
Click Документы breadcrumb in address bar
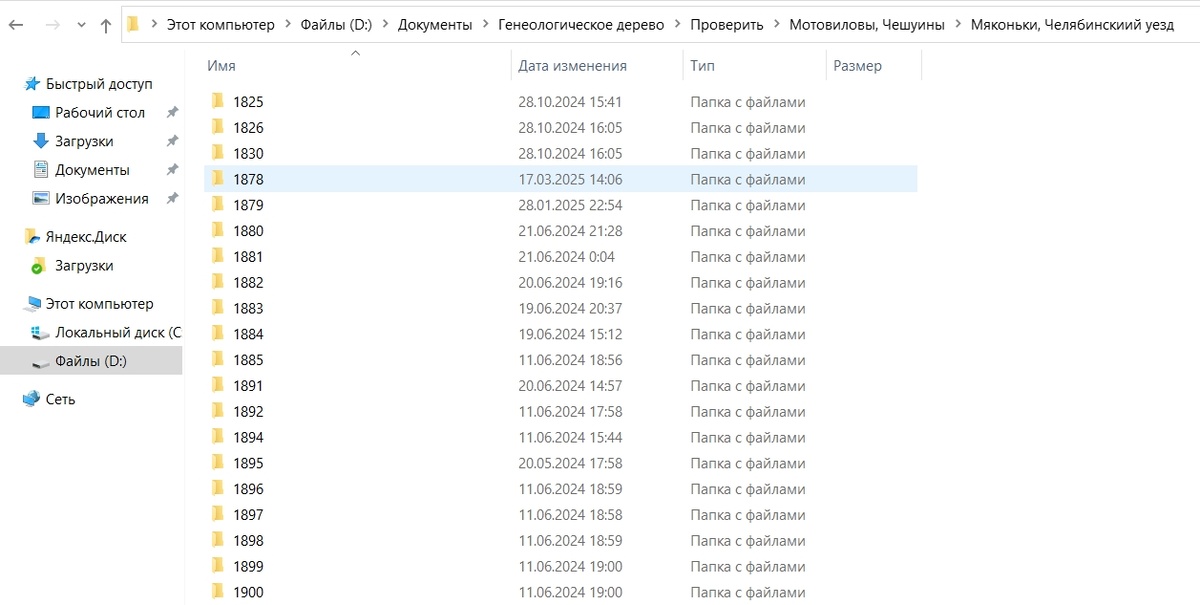point(435,25)
